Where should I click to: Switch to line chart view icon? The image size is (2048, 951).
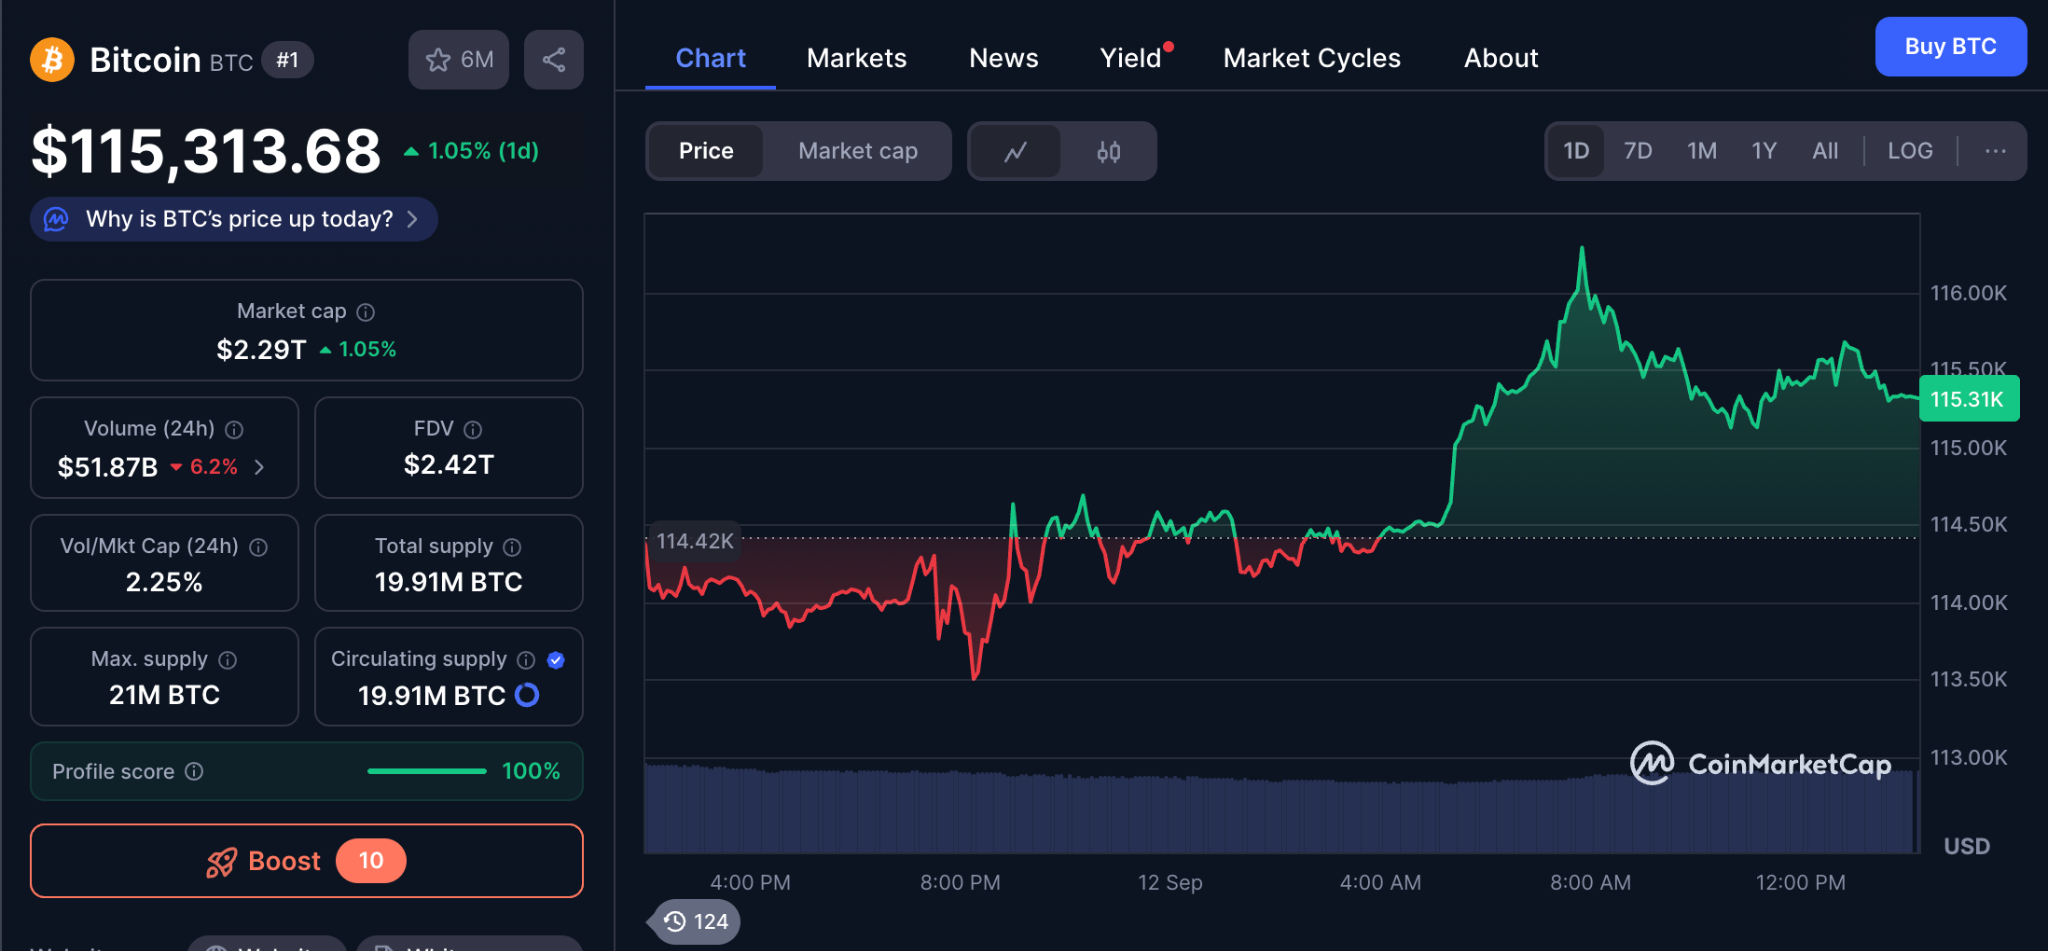point(1015,152)
